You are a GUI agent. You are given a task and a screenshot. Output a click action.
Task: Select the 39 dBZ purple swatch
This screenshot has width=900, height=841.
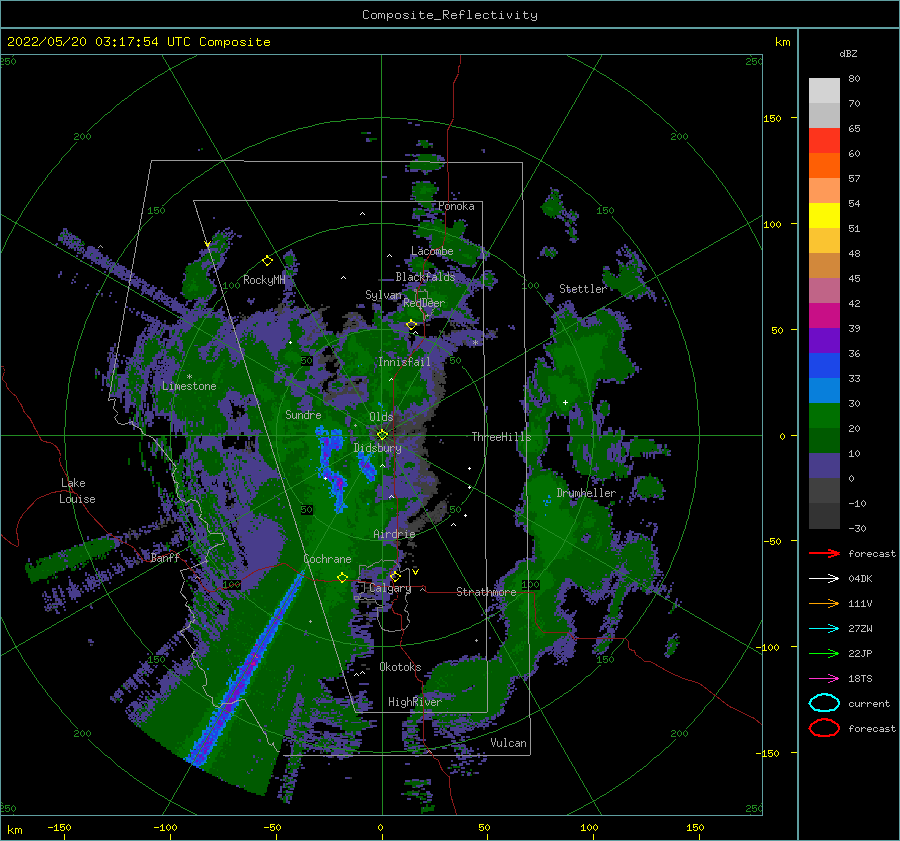[824, 340]
